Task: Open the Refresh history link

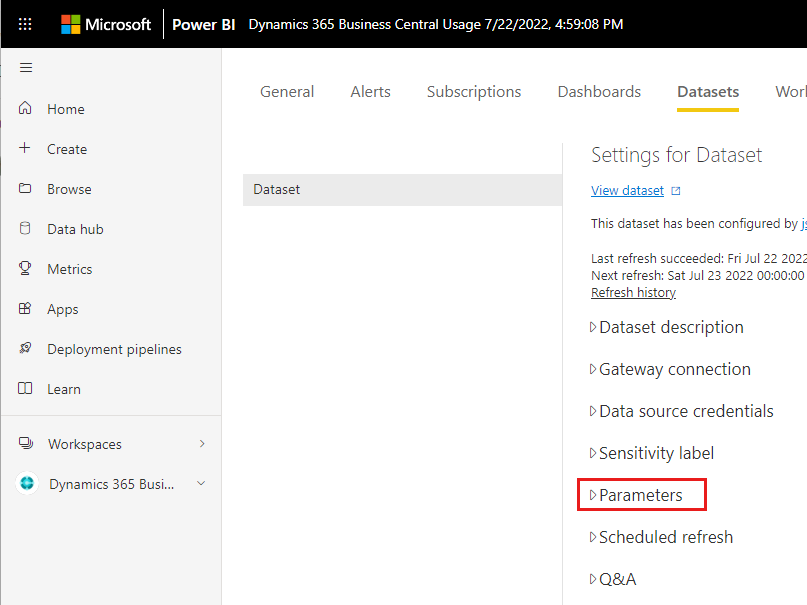Action: click(633, 292)
